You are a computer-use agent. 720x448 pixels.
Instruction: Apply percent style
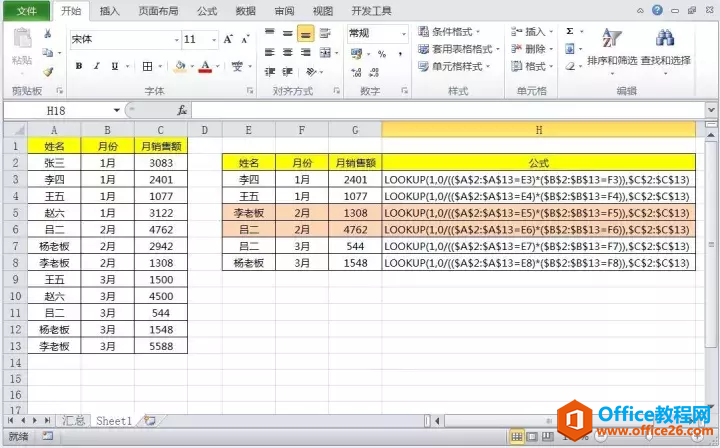coord(382,54)
